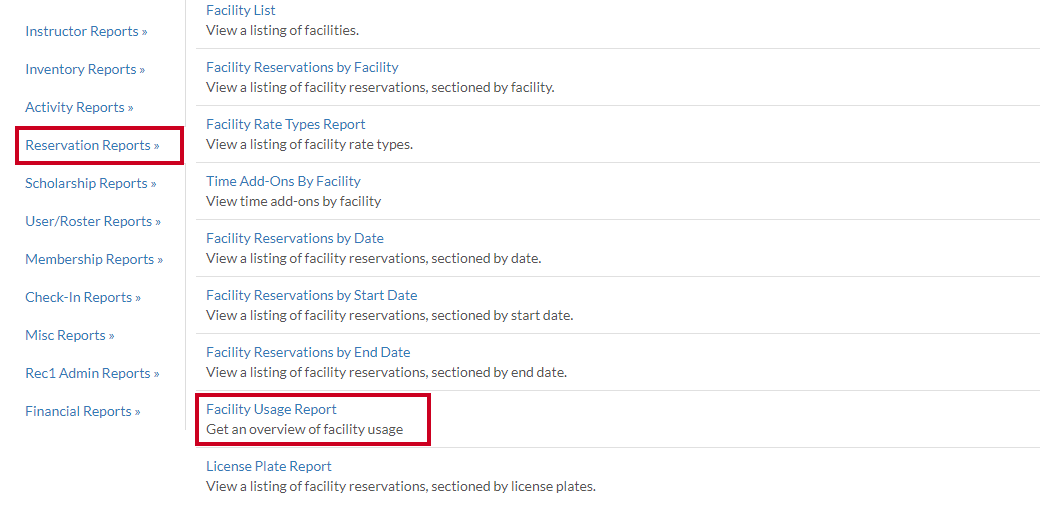Select Reservation Reports in sidebar
1040x511 pixels.
pos(92,145)
